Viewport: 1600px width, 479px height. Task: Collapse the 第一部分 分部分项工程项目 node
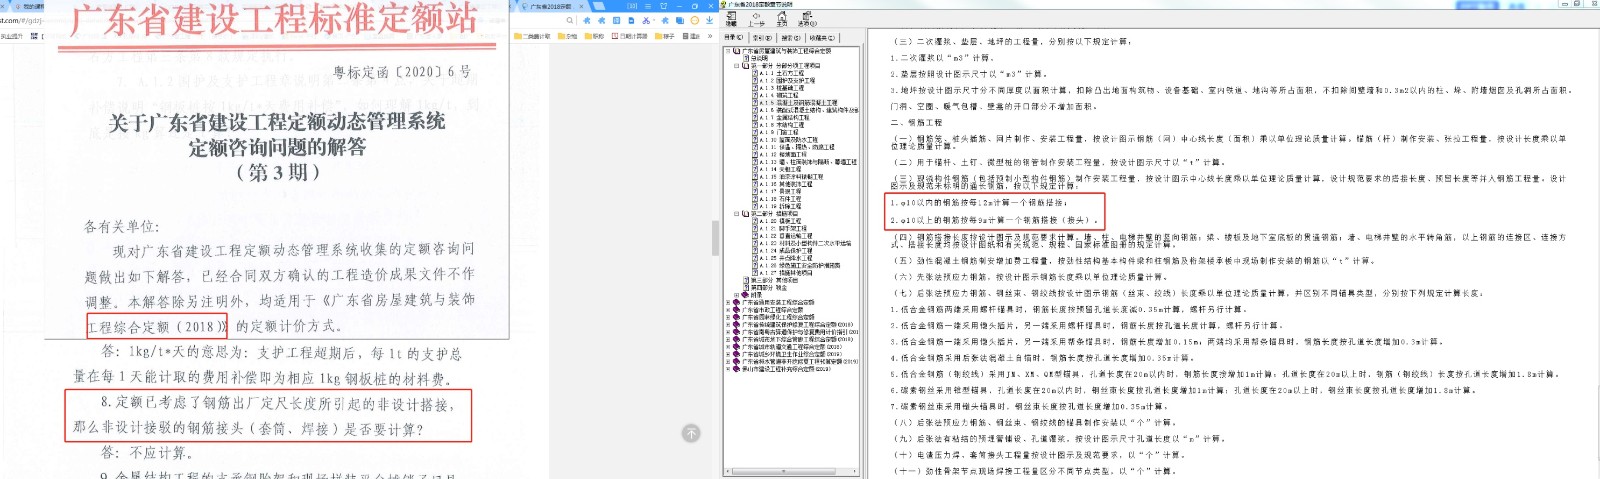point(736,66)
